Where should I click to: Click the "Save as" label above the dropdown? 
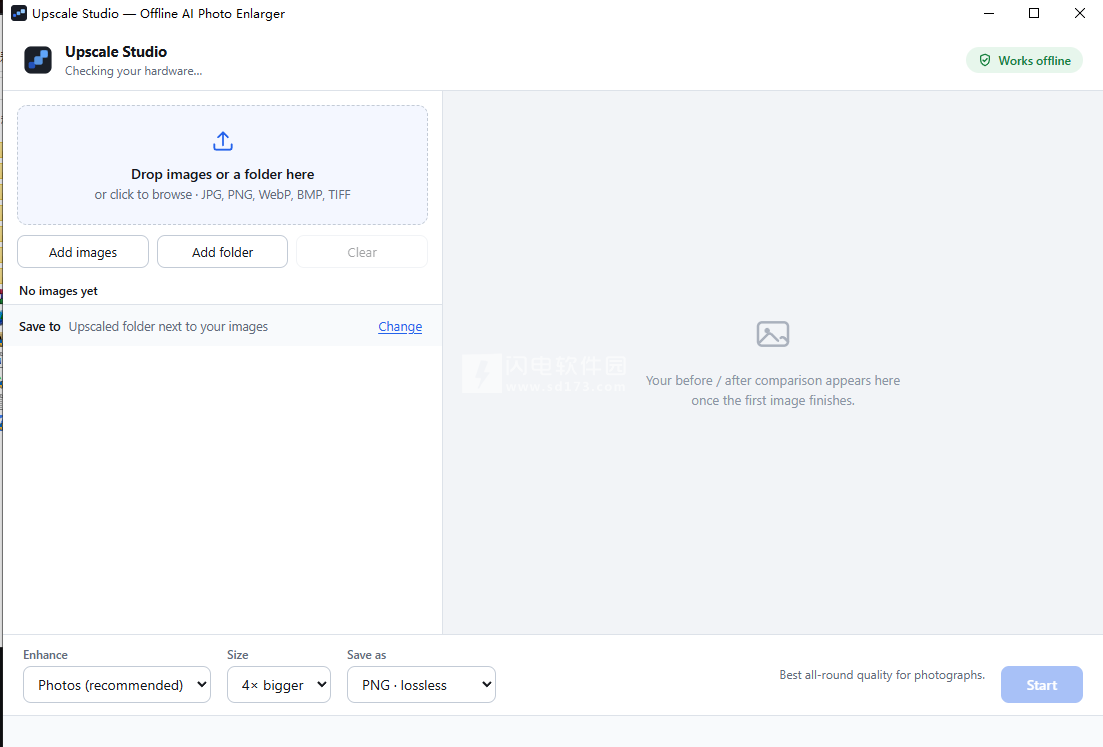[366, 655]
